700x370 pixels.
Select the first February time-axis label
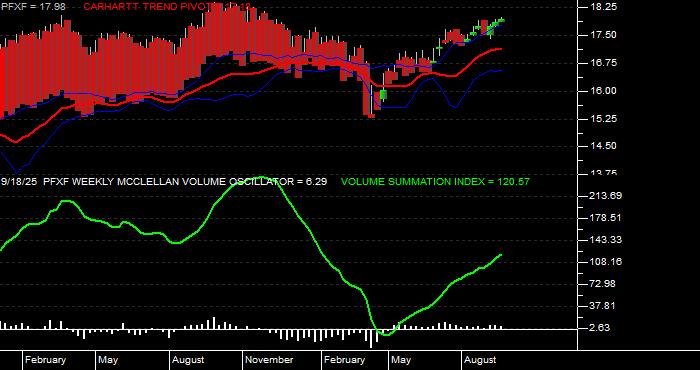(45, 360)
